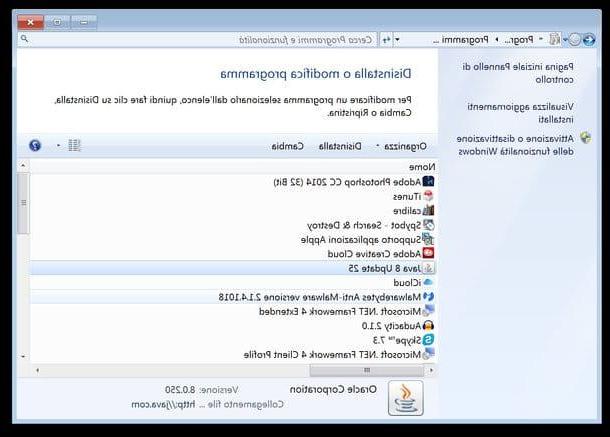This screenshot has width=610, height=437.
Task: Select Skype 7.3 entry text
Action: tap(397, 340)
